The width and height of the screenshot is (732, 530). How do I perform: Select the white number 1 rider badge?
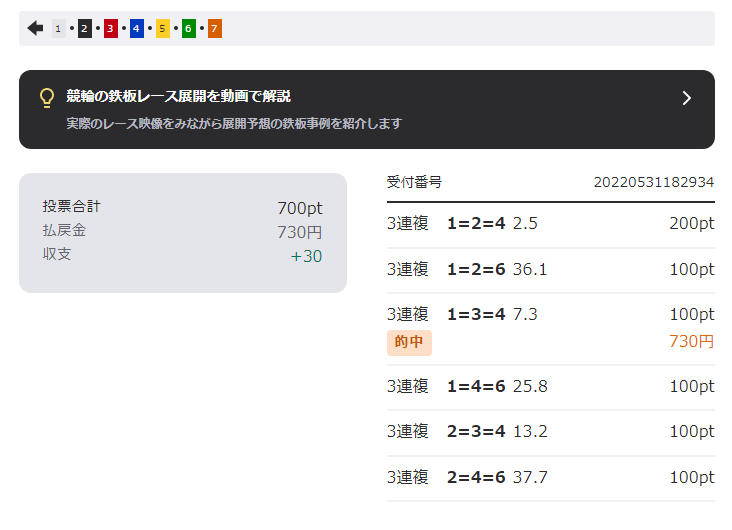[58, 28]
